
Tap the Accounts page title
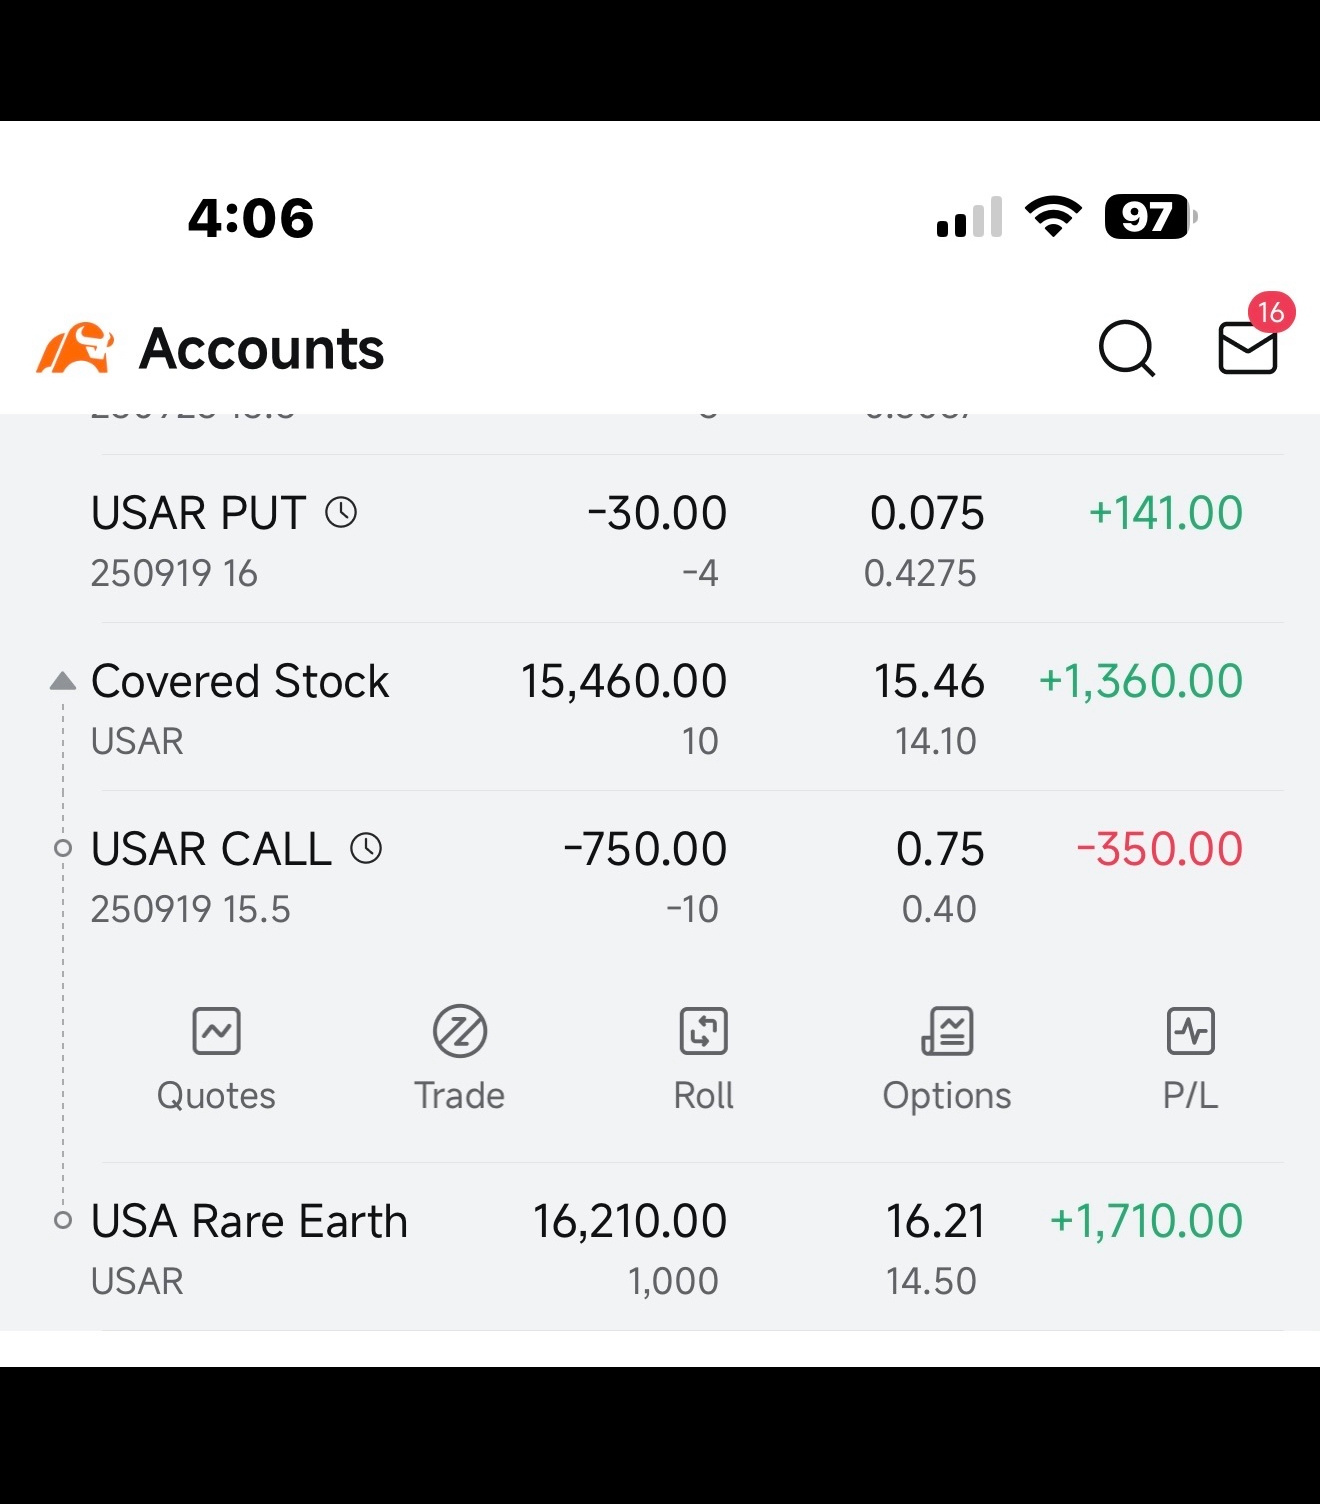(262, 349)
